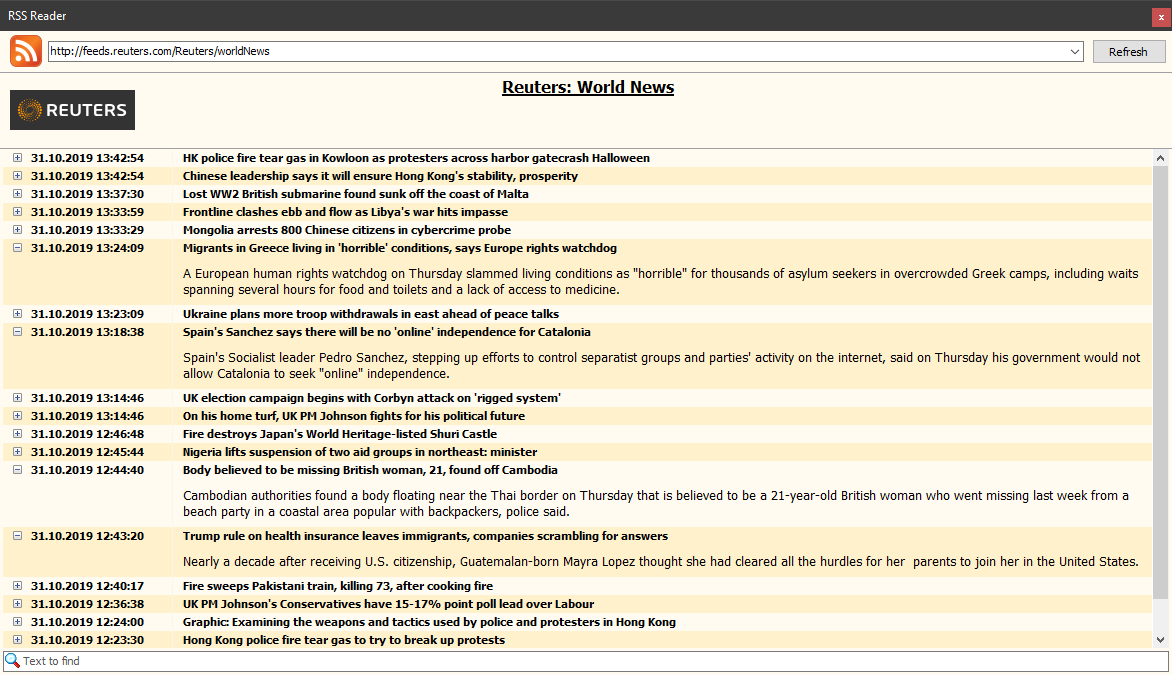Expand the Nigeria lifts suspension entry
The height and width of the screenshot is (675, 1172).
click(x=17, y=451)
